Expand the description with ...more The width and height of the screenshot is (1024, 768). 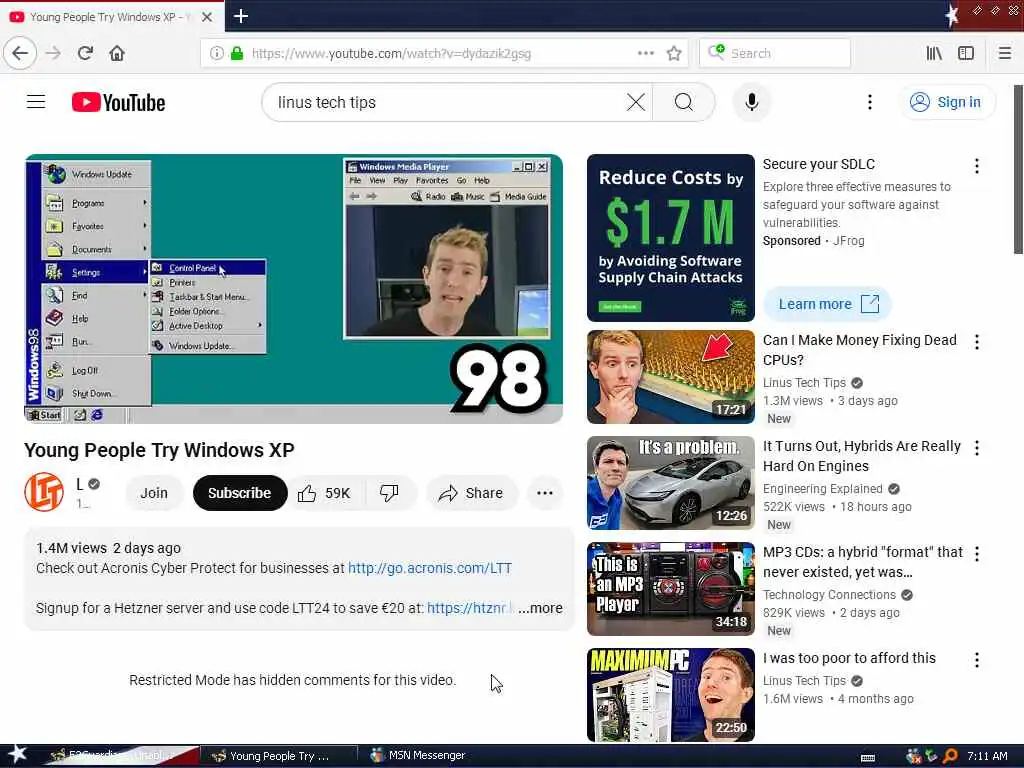pos(541,608)
